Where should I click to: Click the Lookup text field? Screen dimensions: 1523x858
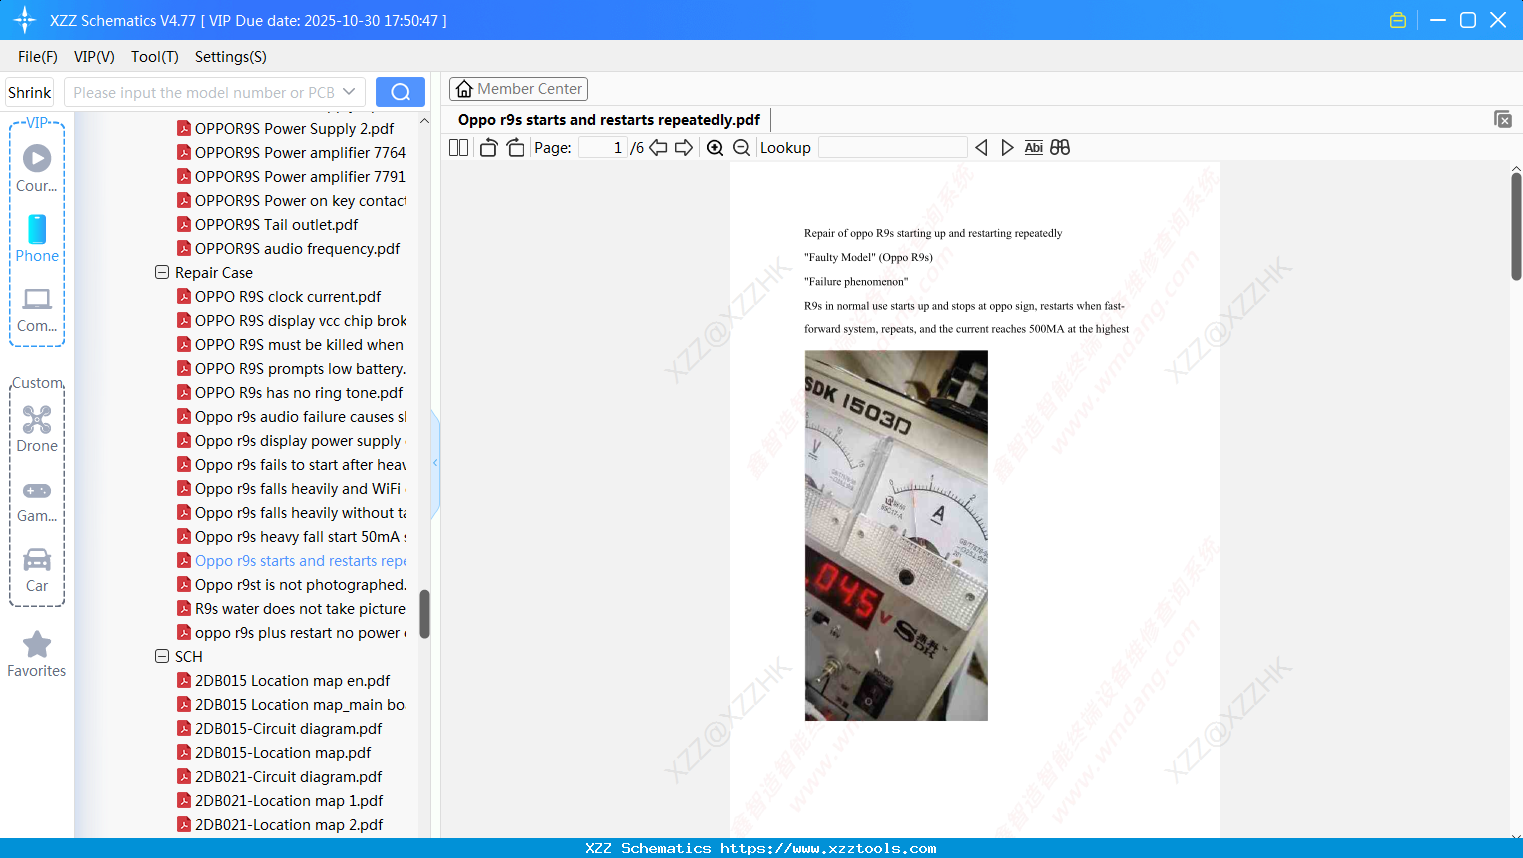[893, 147]
